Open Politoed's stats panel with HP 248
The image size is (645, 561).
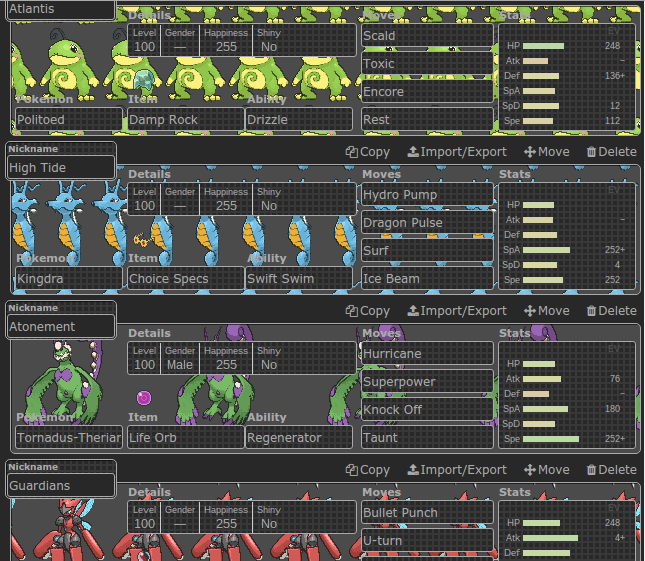point(567,77)
